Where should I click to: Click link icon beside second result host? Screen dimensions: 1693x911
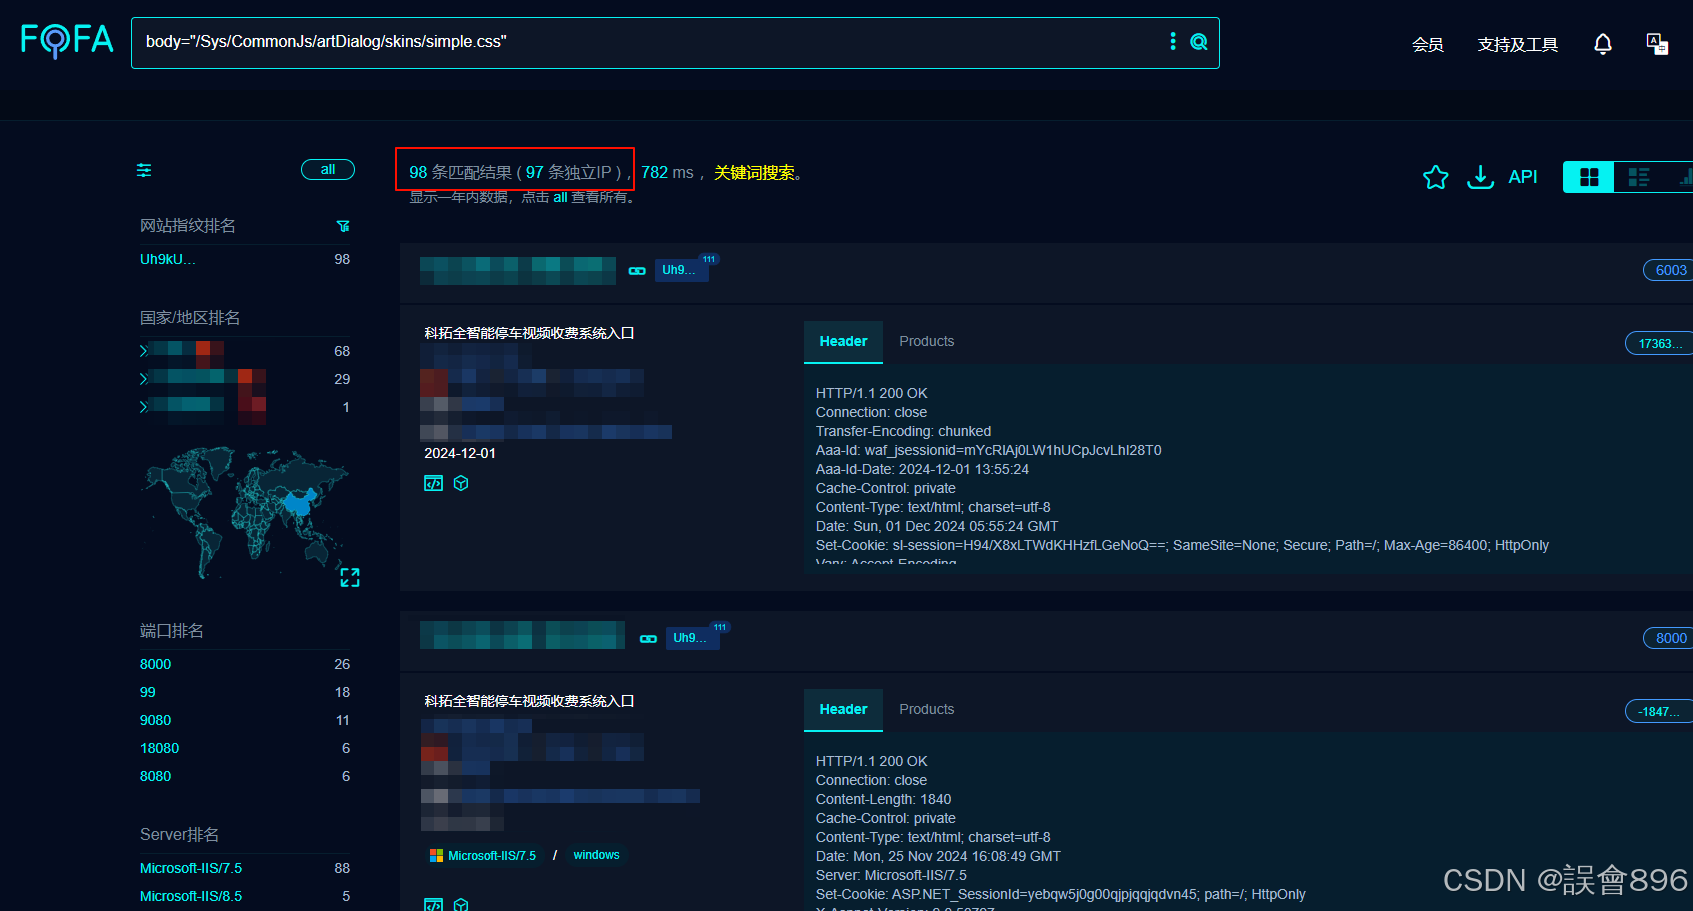(648, 639)
